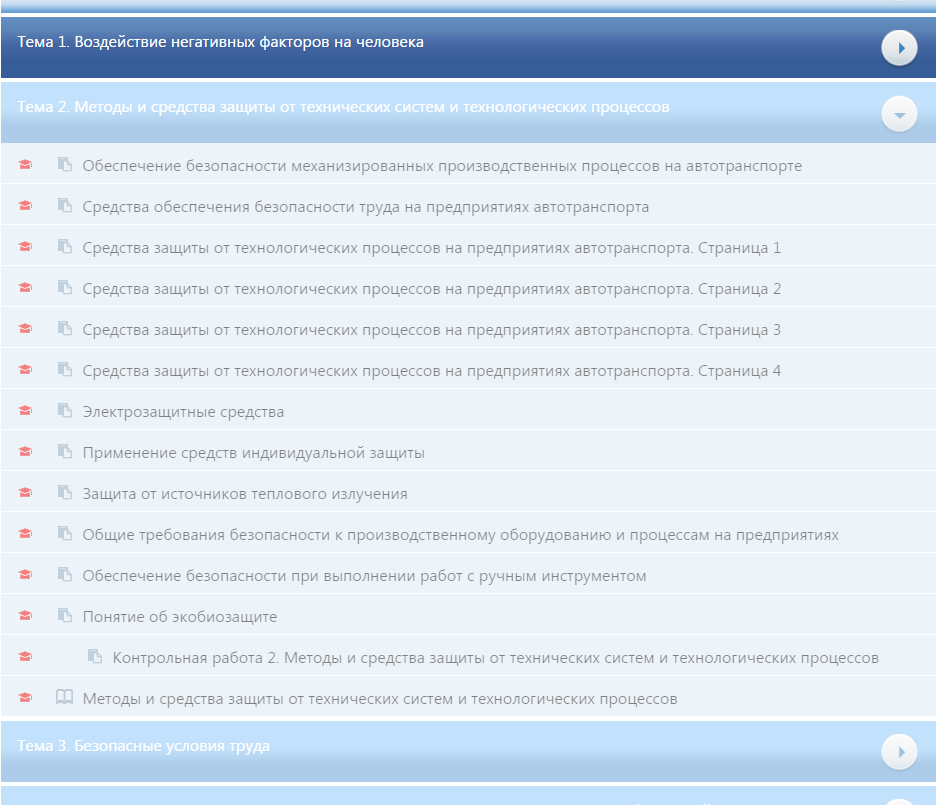936x805 pixels.
Task: Open Понятие об экобиозащите lesson
Action: tap(180, 617)
